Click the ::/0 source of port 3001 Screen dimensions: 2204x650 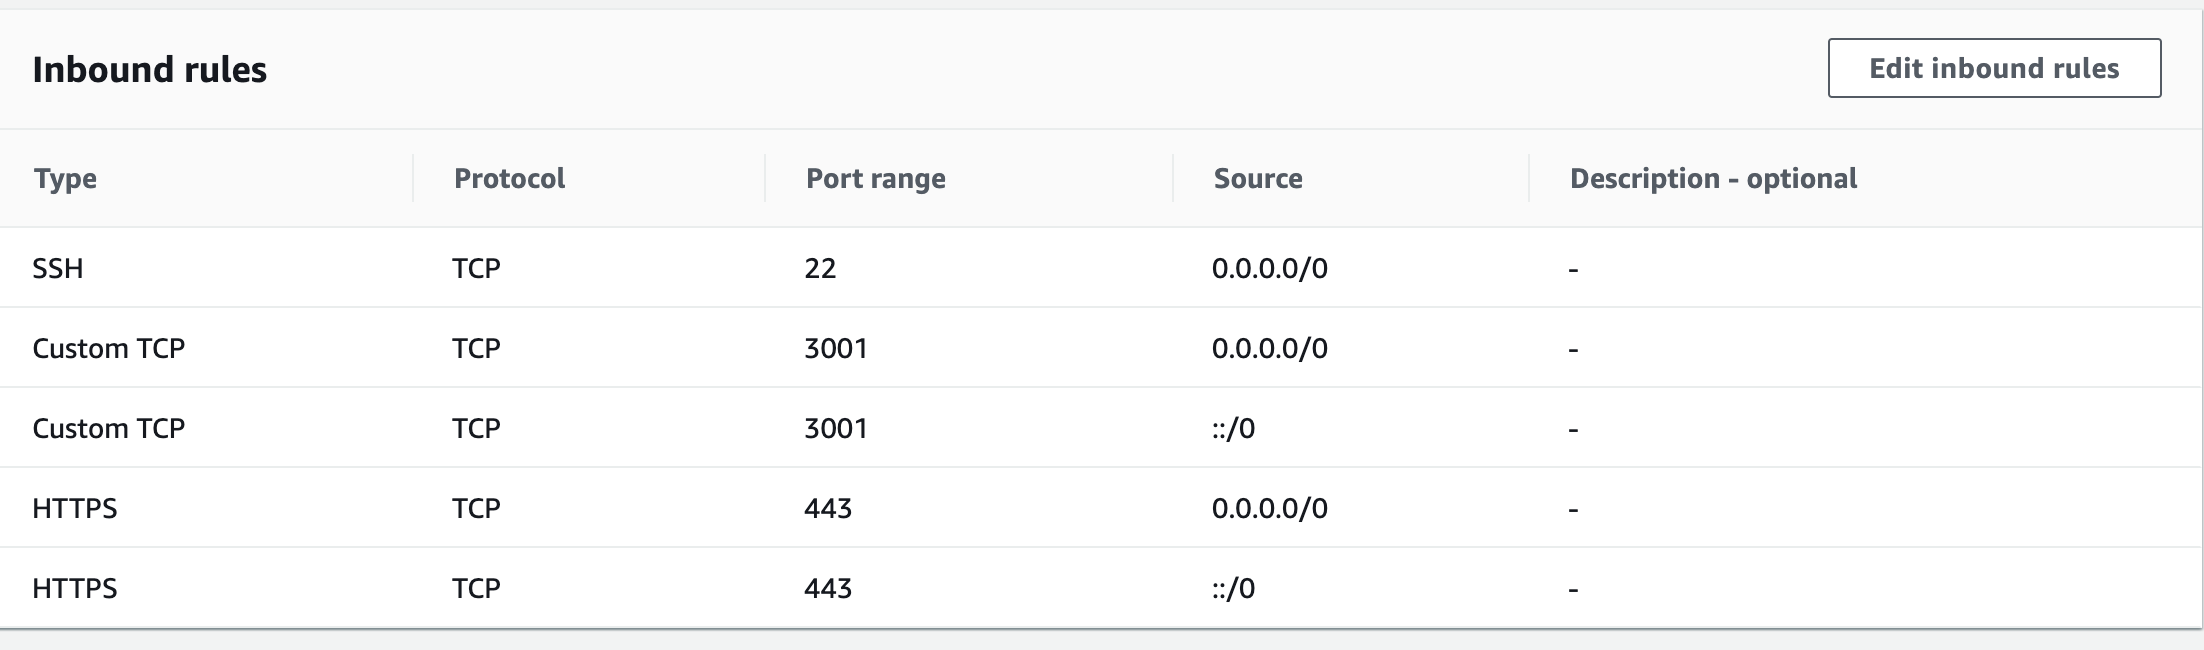(1233, 428)
